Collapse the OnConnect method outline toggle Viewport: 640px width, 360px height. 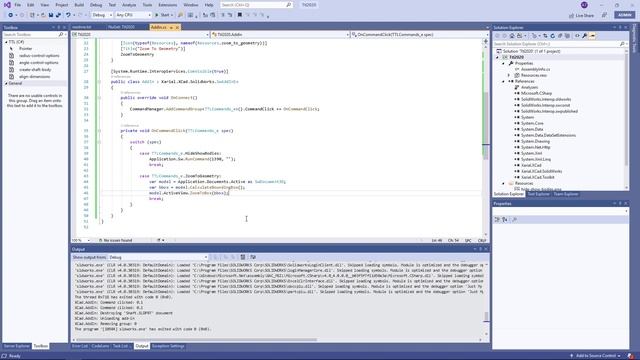pos(99,98)
